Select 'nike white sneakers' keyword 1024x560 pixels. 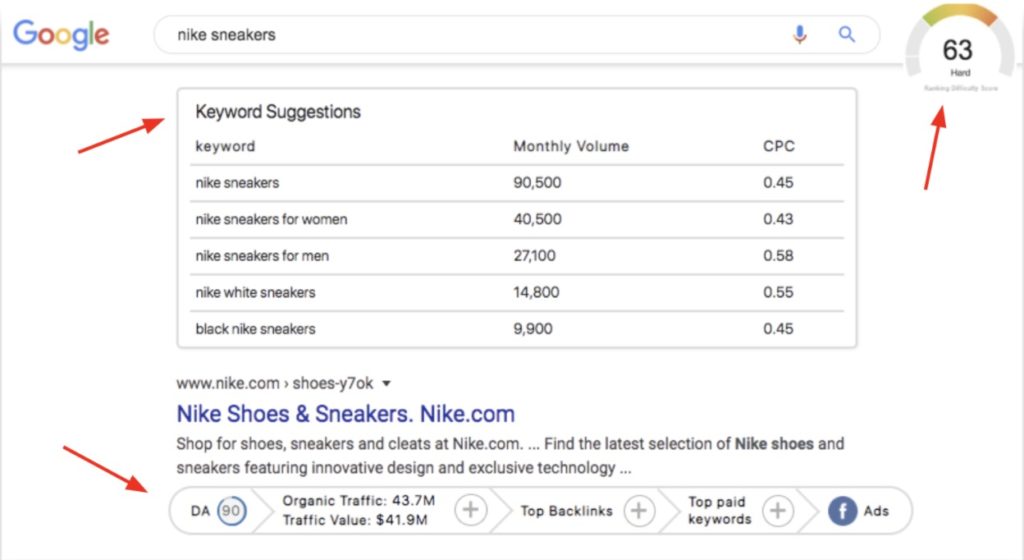click(255, 292)
